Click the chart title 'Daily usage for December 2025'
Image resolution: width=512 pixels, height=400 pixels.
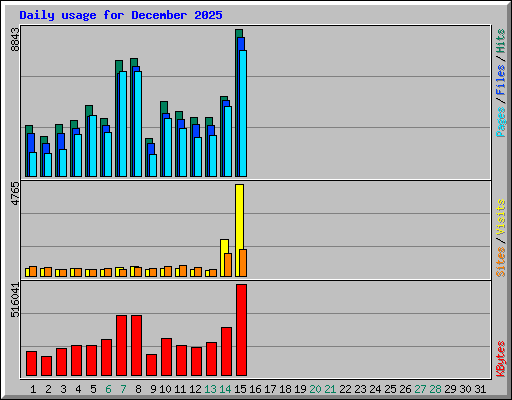121,15
